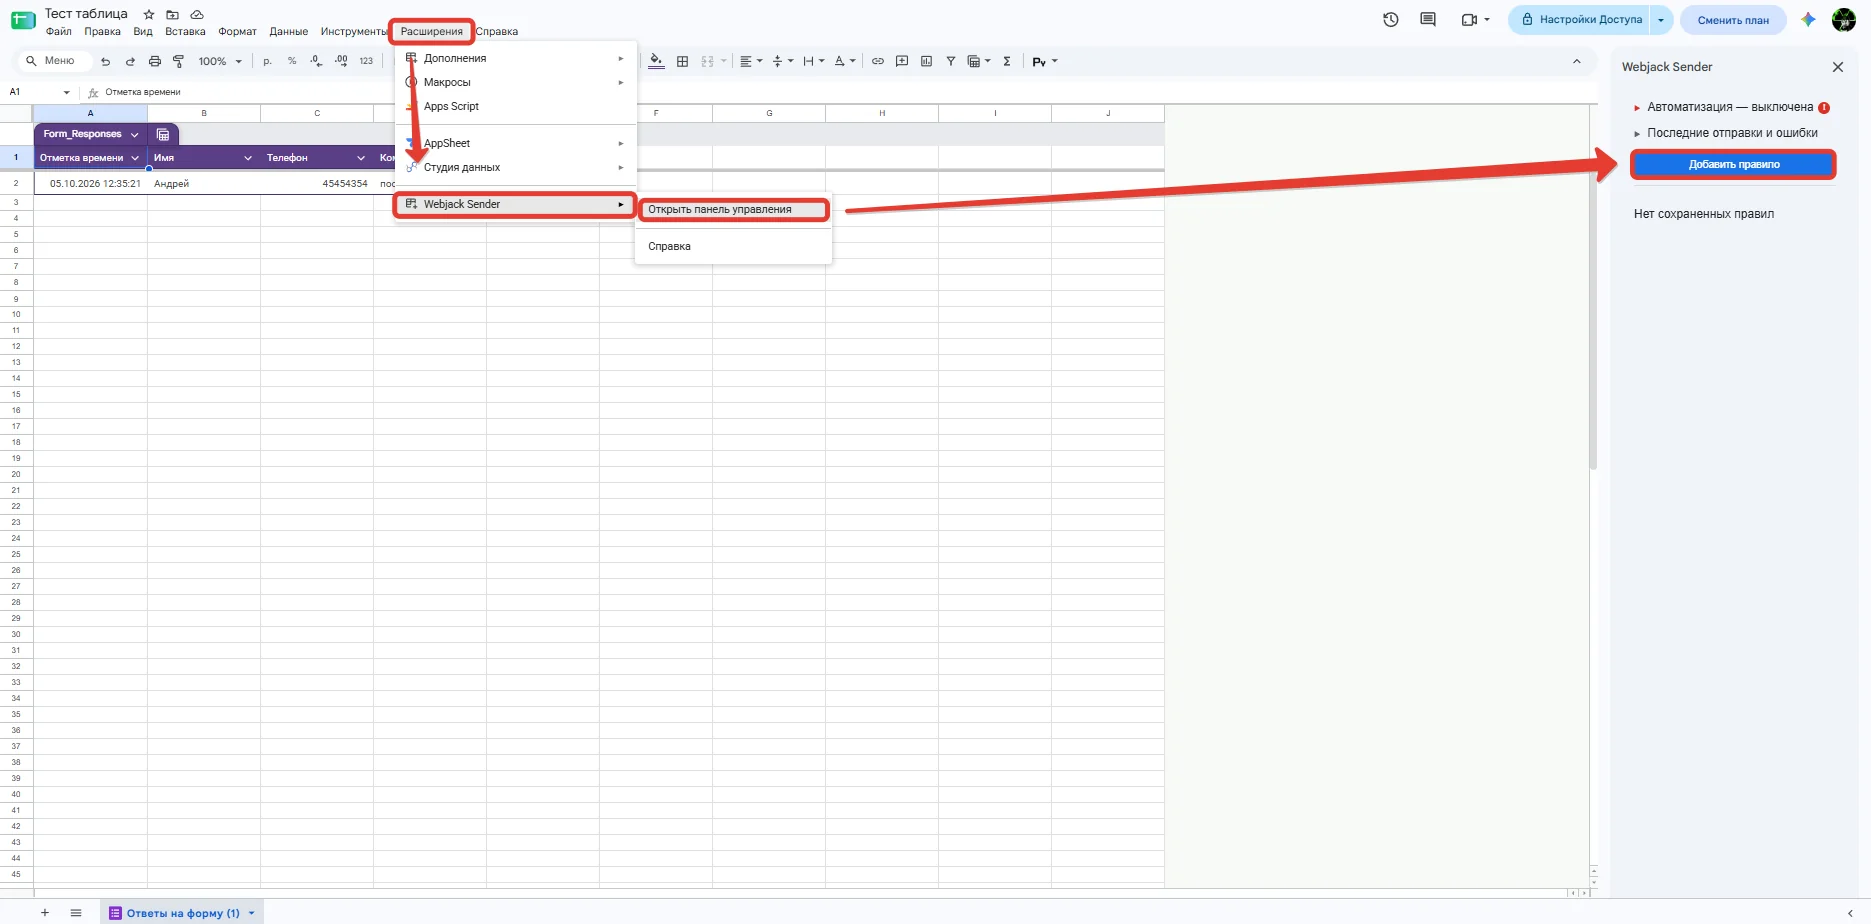This screenshot has height=924, width=1871.
Task: Click the insert comment icon in toolbar
Action: click(x=902, y=62)
